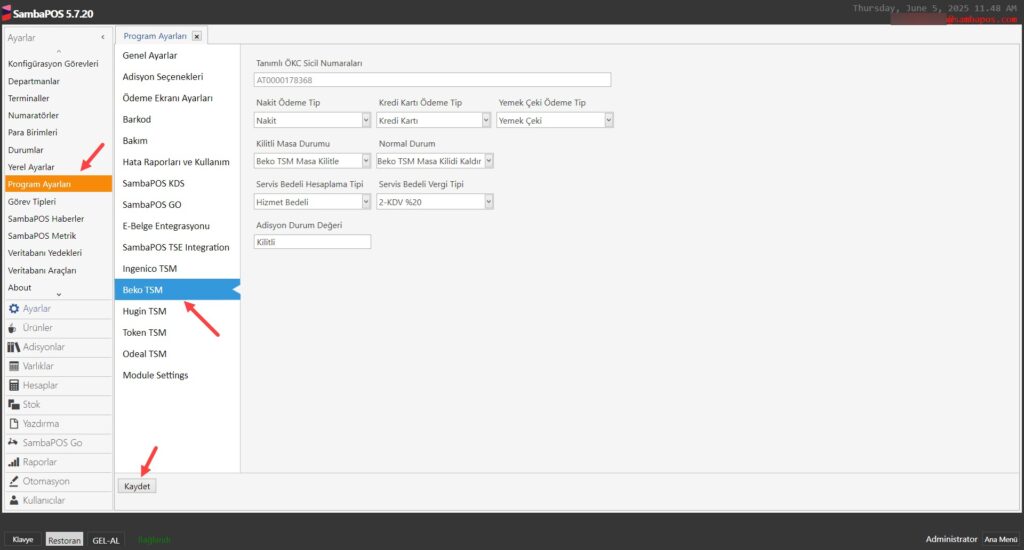
Task: Click the Kullanıcılar person icon
Action: coord(13,500)
